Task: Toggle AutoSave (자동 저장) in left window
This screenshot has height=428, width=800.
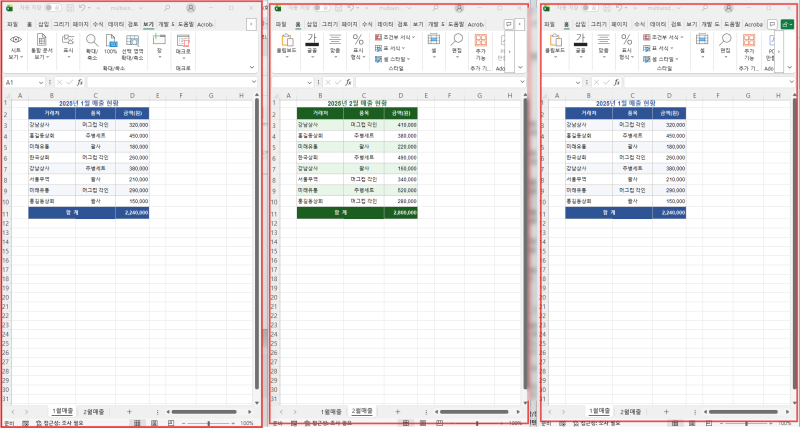Action: pos(53,8)
